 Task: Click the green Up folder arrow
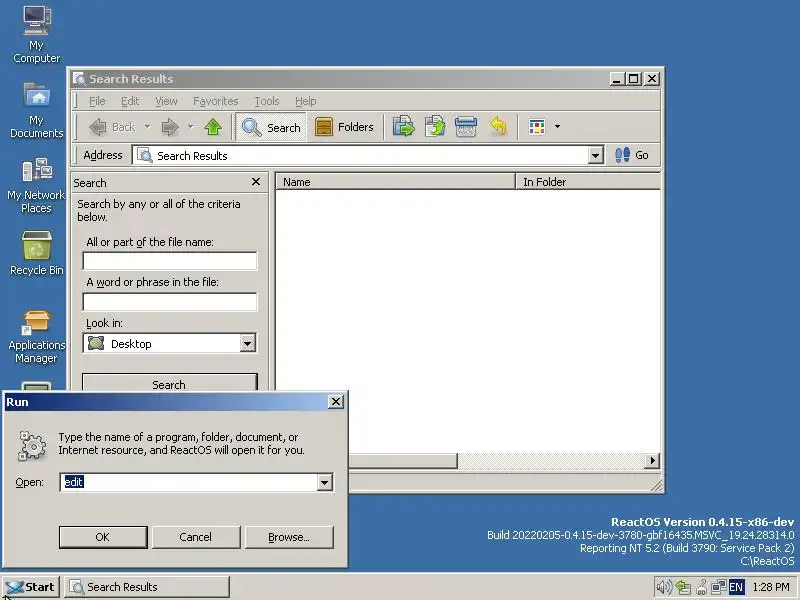(x=213, y=127)
